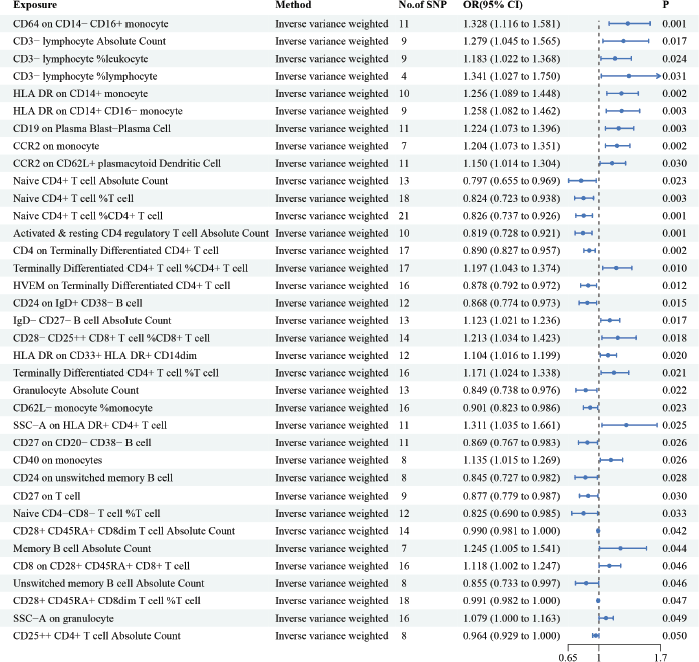Click 'CD19 on Plasma Blast−Plasma Cell'
Viewport: 699px width, 662px height.
pos(92,128)
